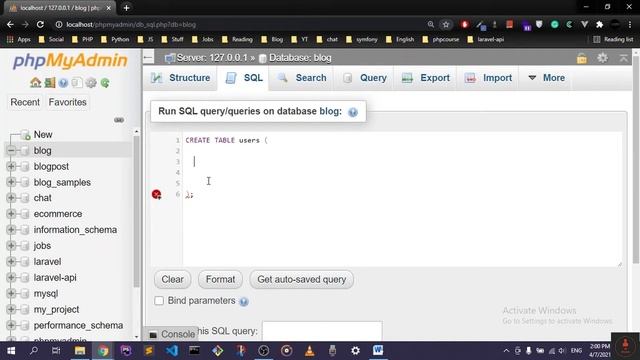Click the link-with-main-panel chain icon
This screenshot has width=640, height=360.
click(x=119, y=120)
